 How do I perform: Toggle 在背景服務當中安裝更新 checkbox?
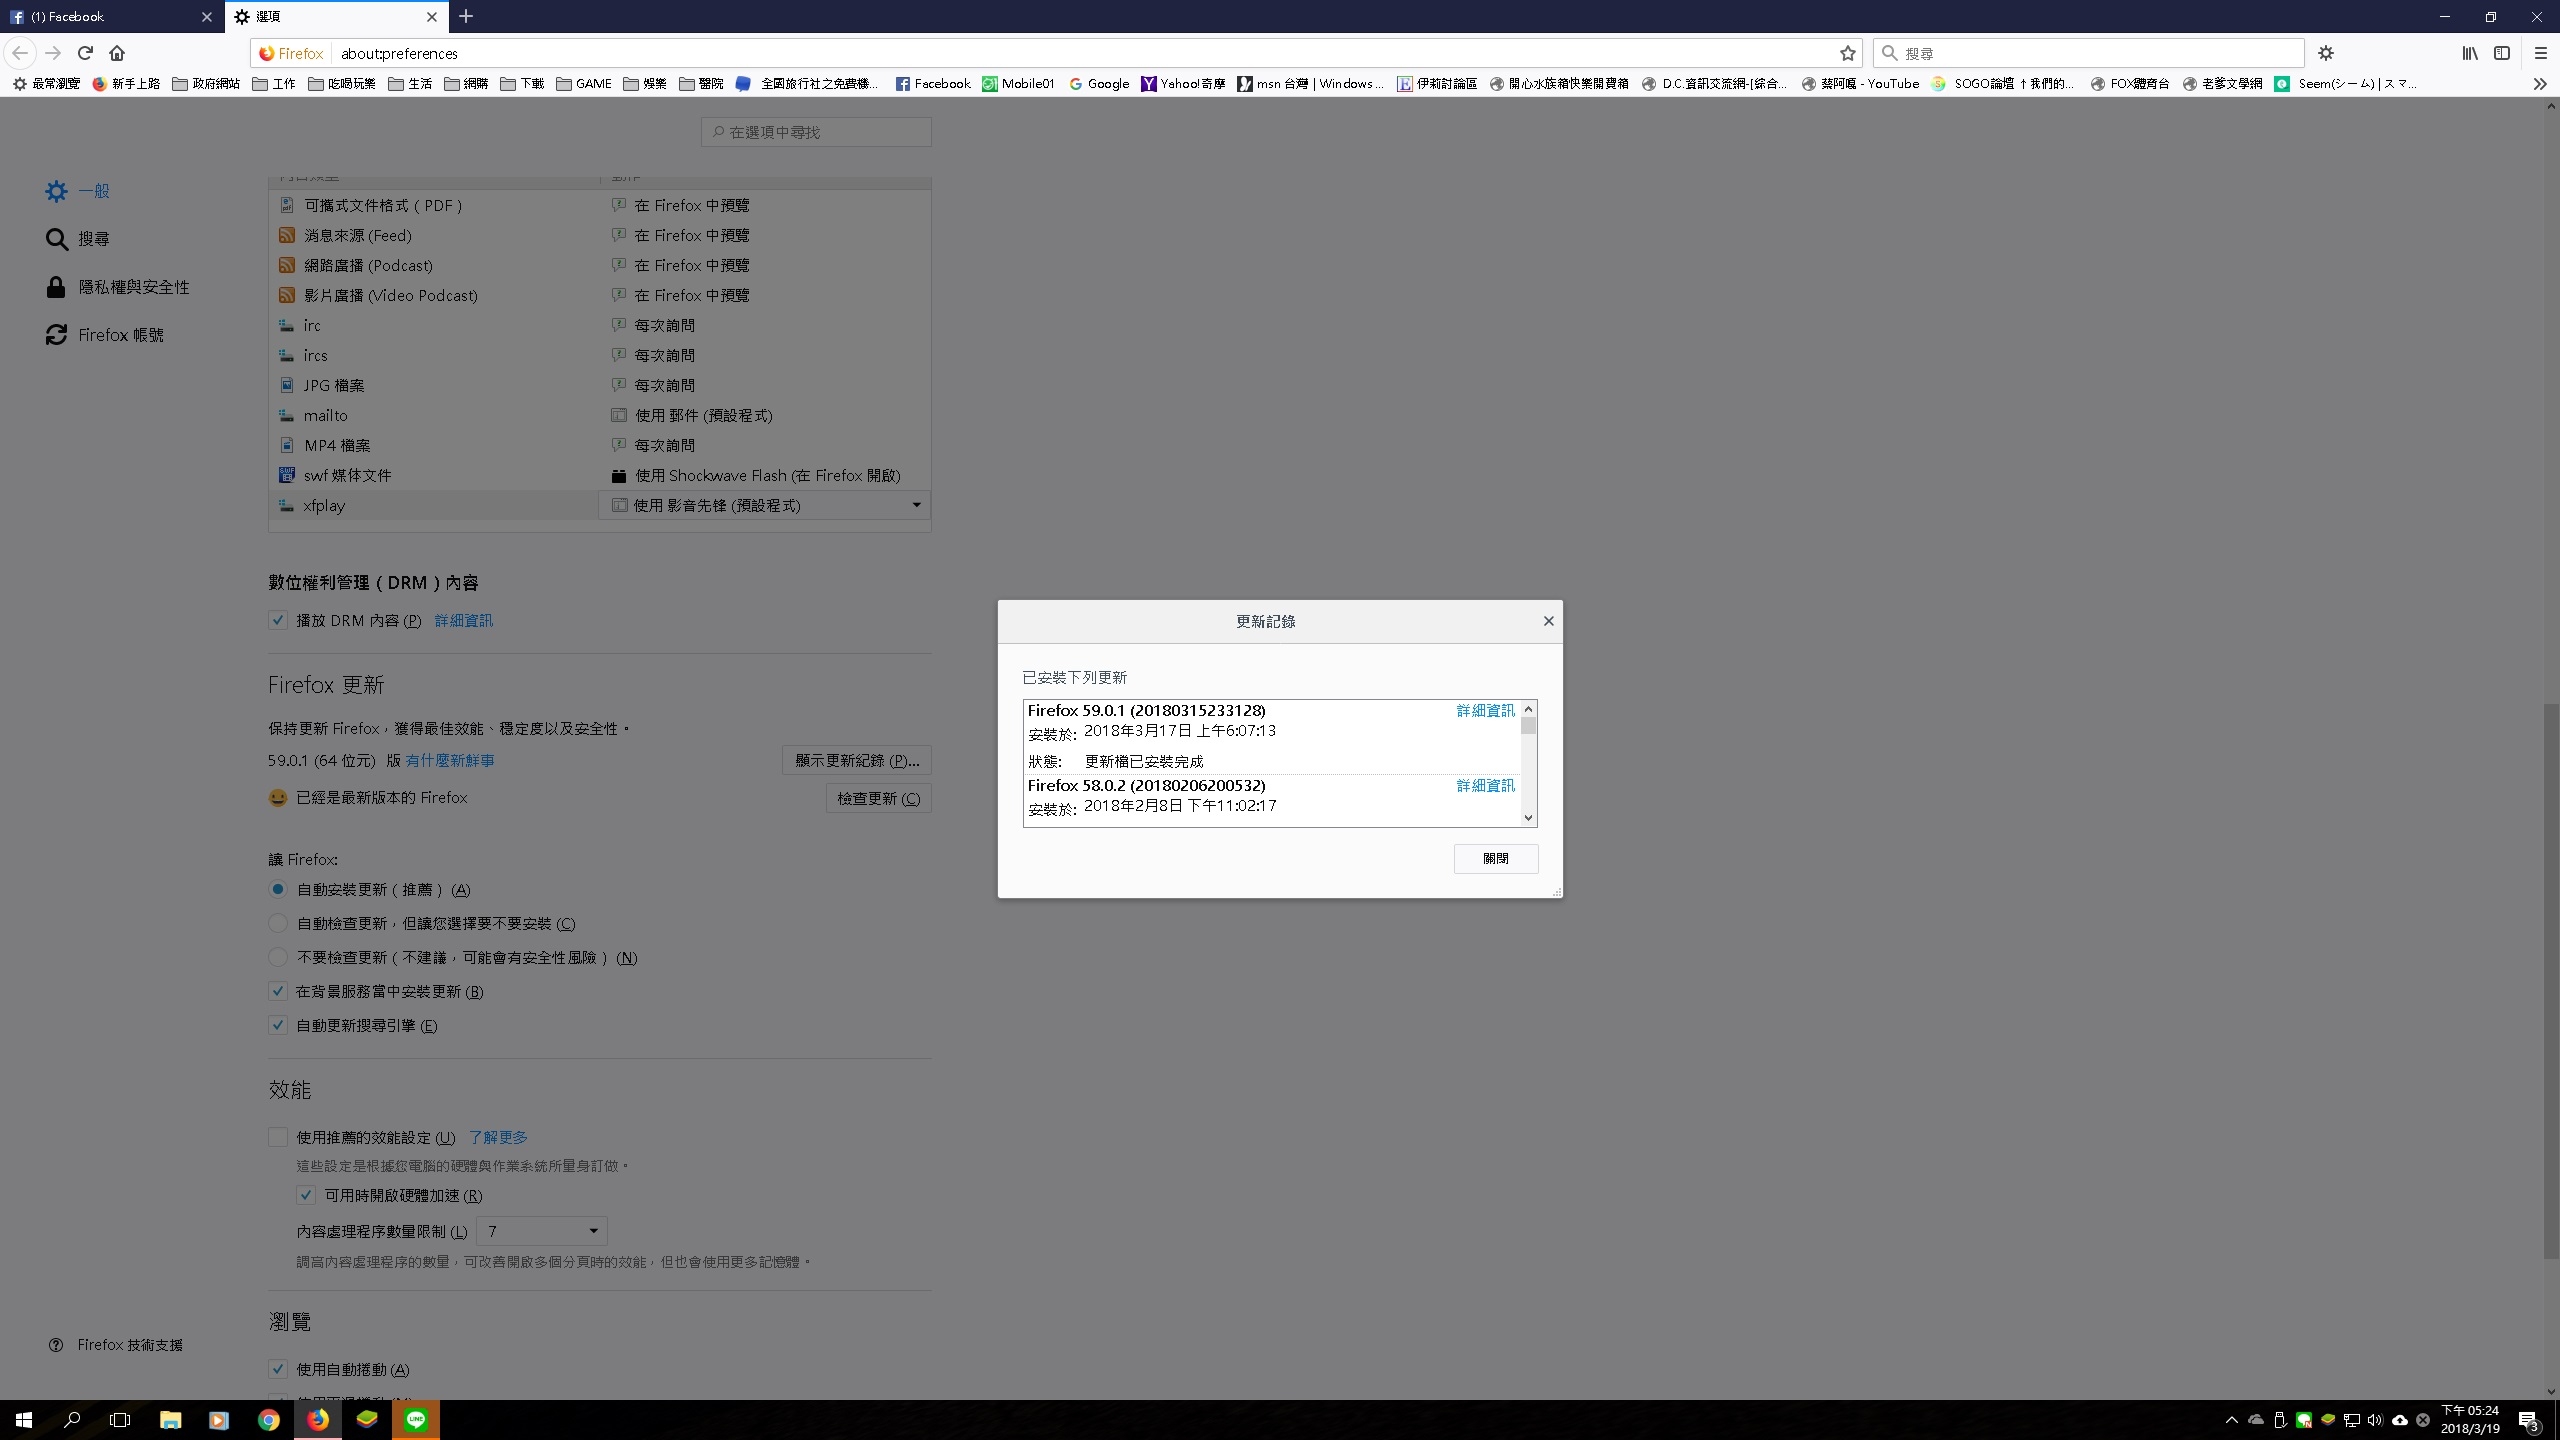coord(278,991)
